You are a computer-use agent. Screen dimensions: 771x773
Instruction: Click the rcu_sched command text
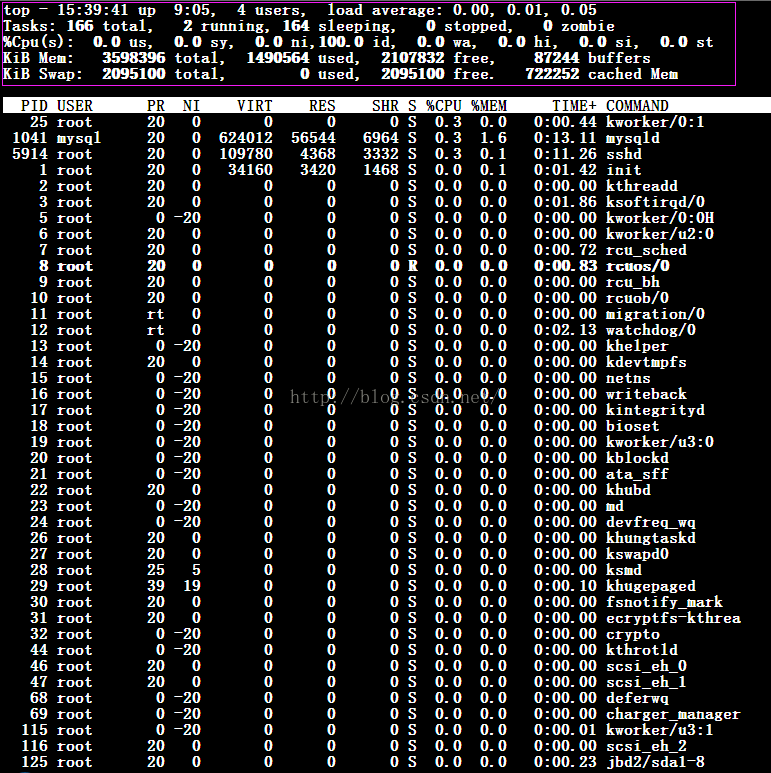[646, 250]
